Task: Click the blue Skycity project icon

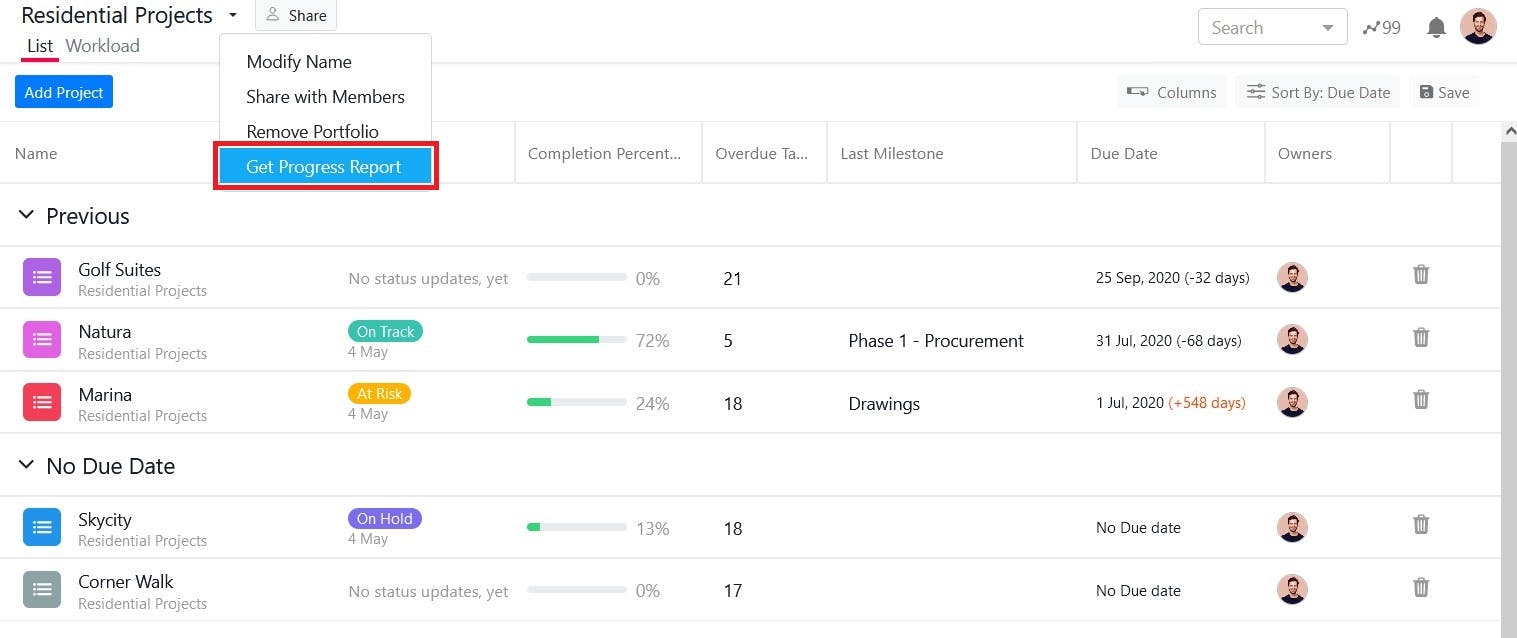Action: [x=42, y=527]
